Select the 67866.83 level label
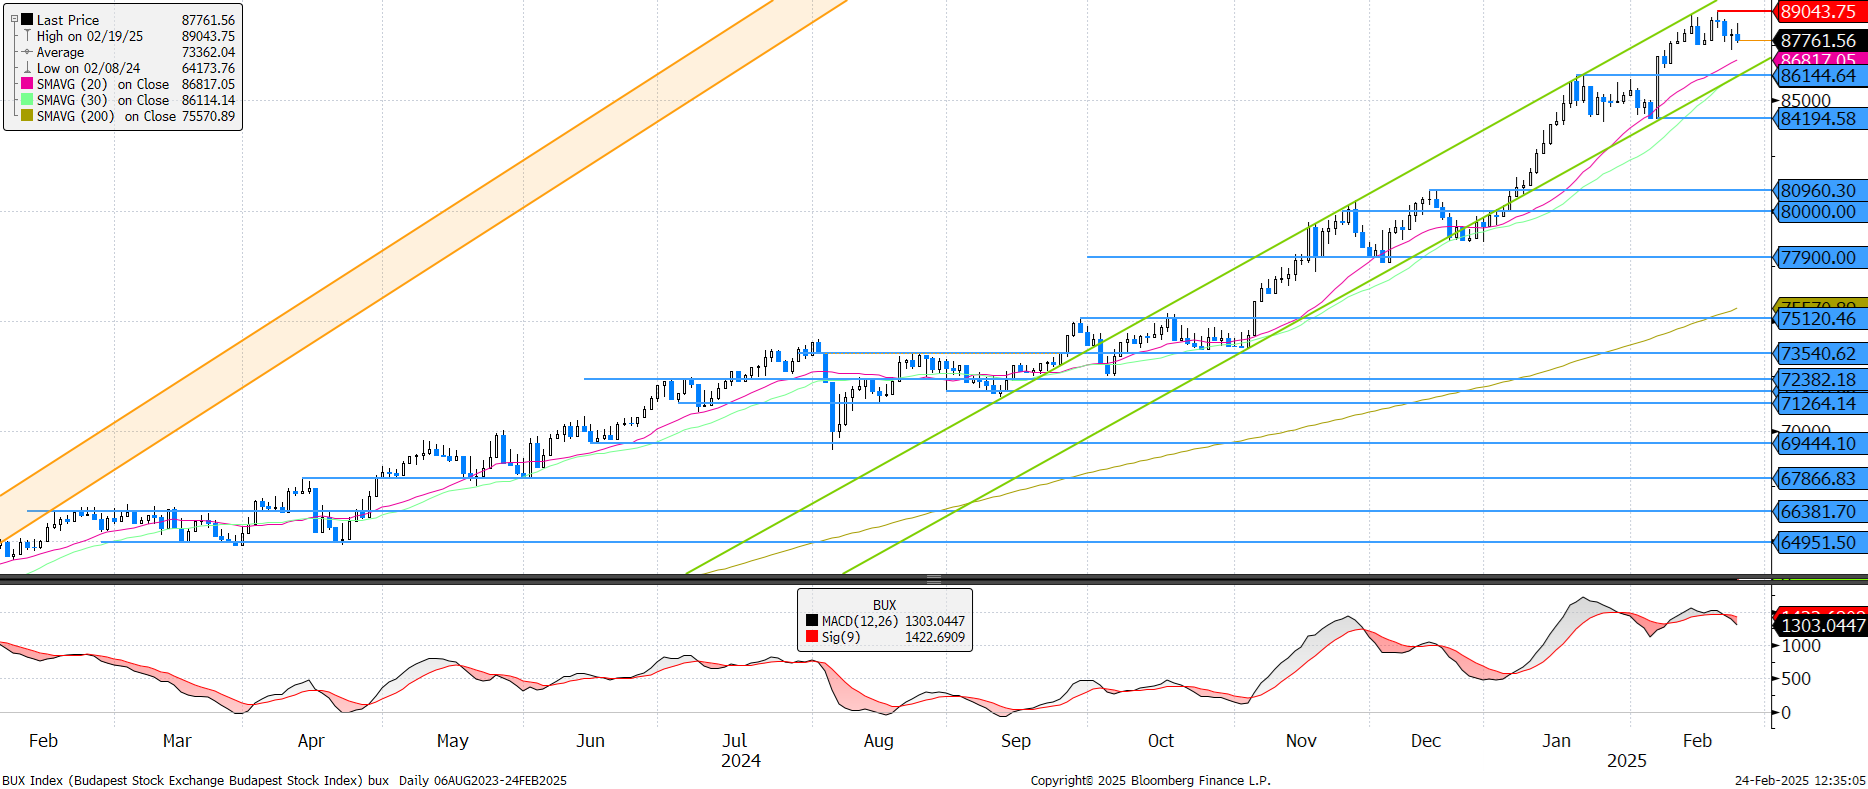 click(x=1819, y=478)
